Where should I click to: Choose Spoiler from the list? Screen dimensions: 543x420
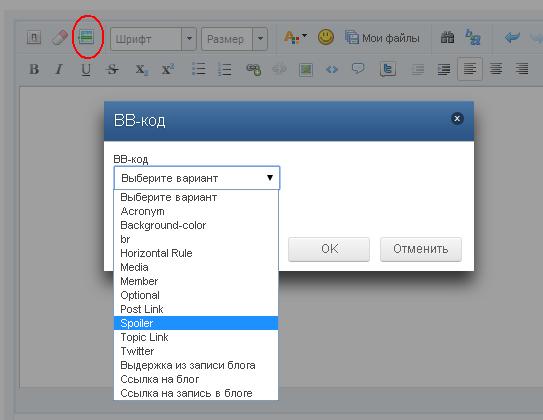point(196,323)
